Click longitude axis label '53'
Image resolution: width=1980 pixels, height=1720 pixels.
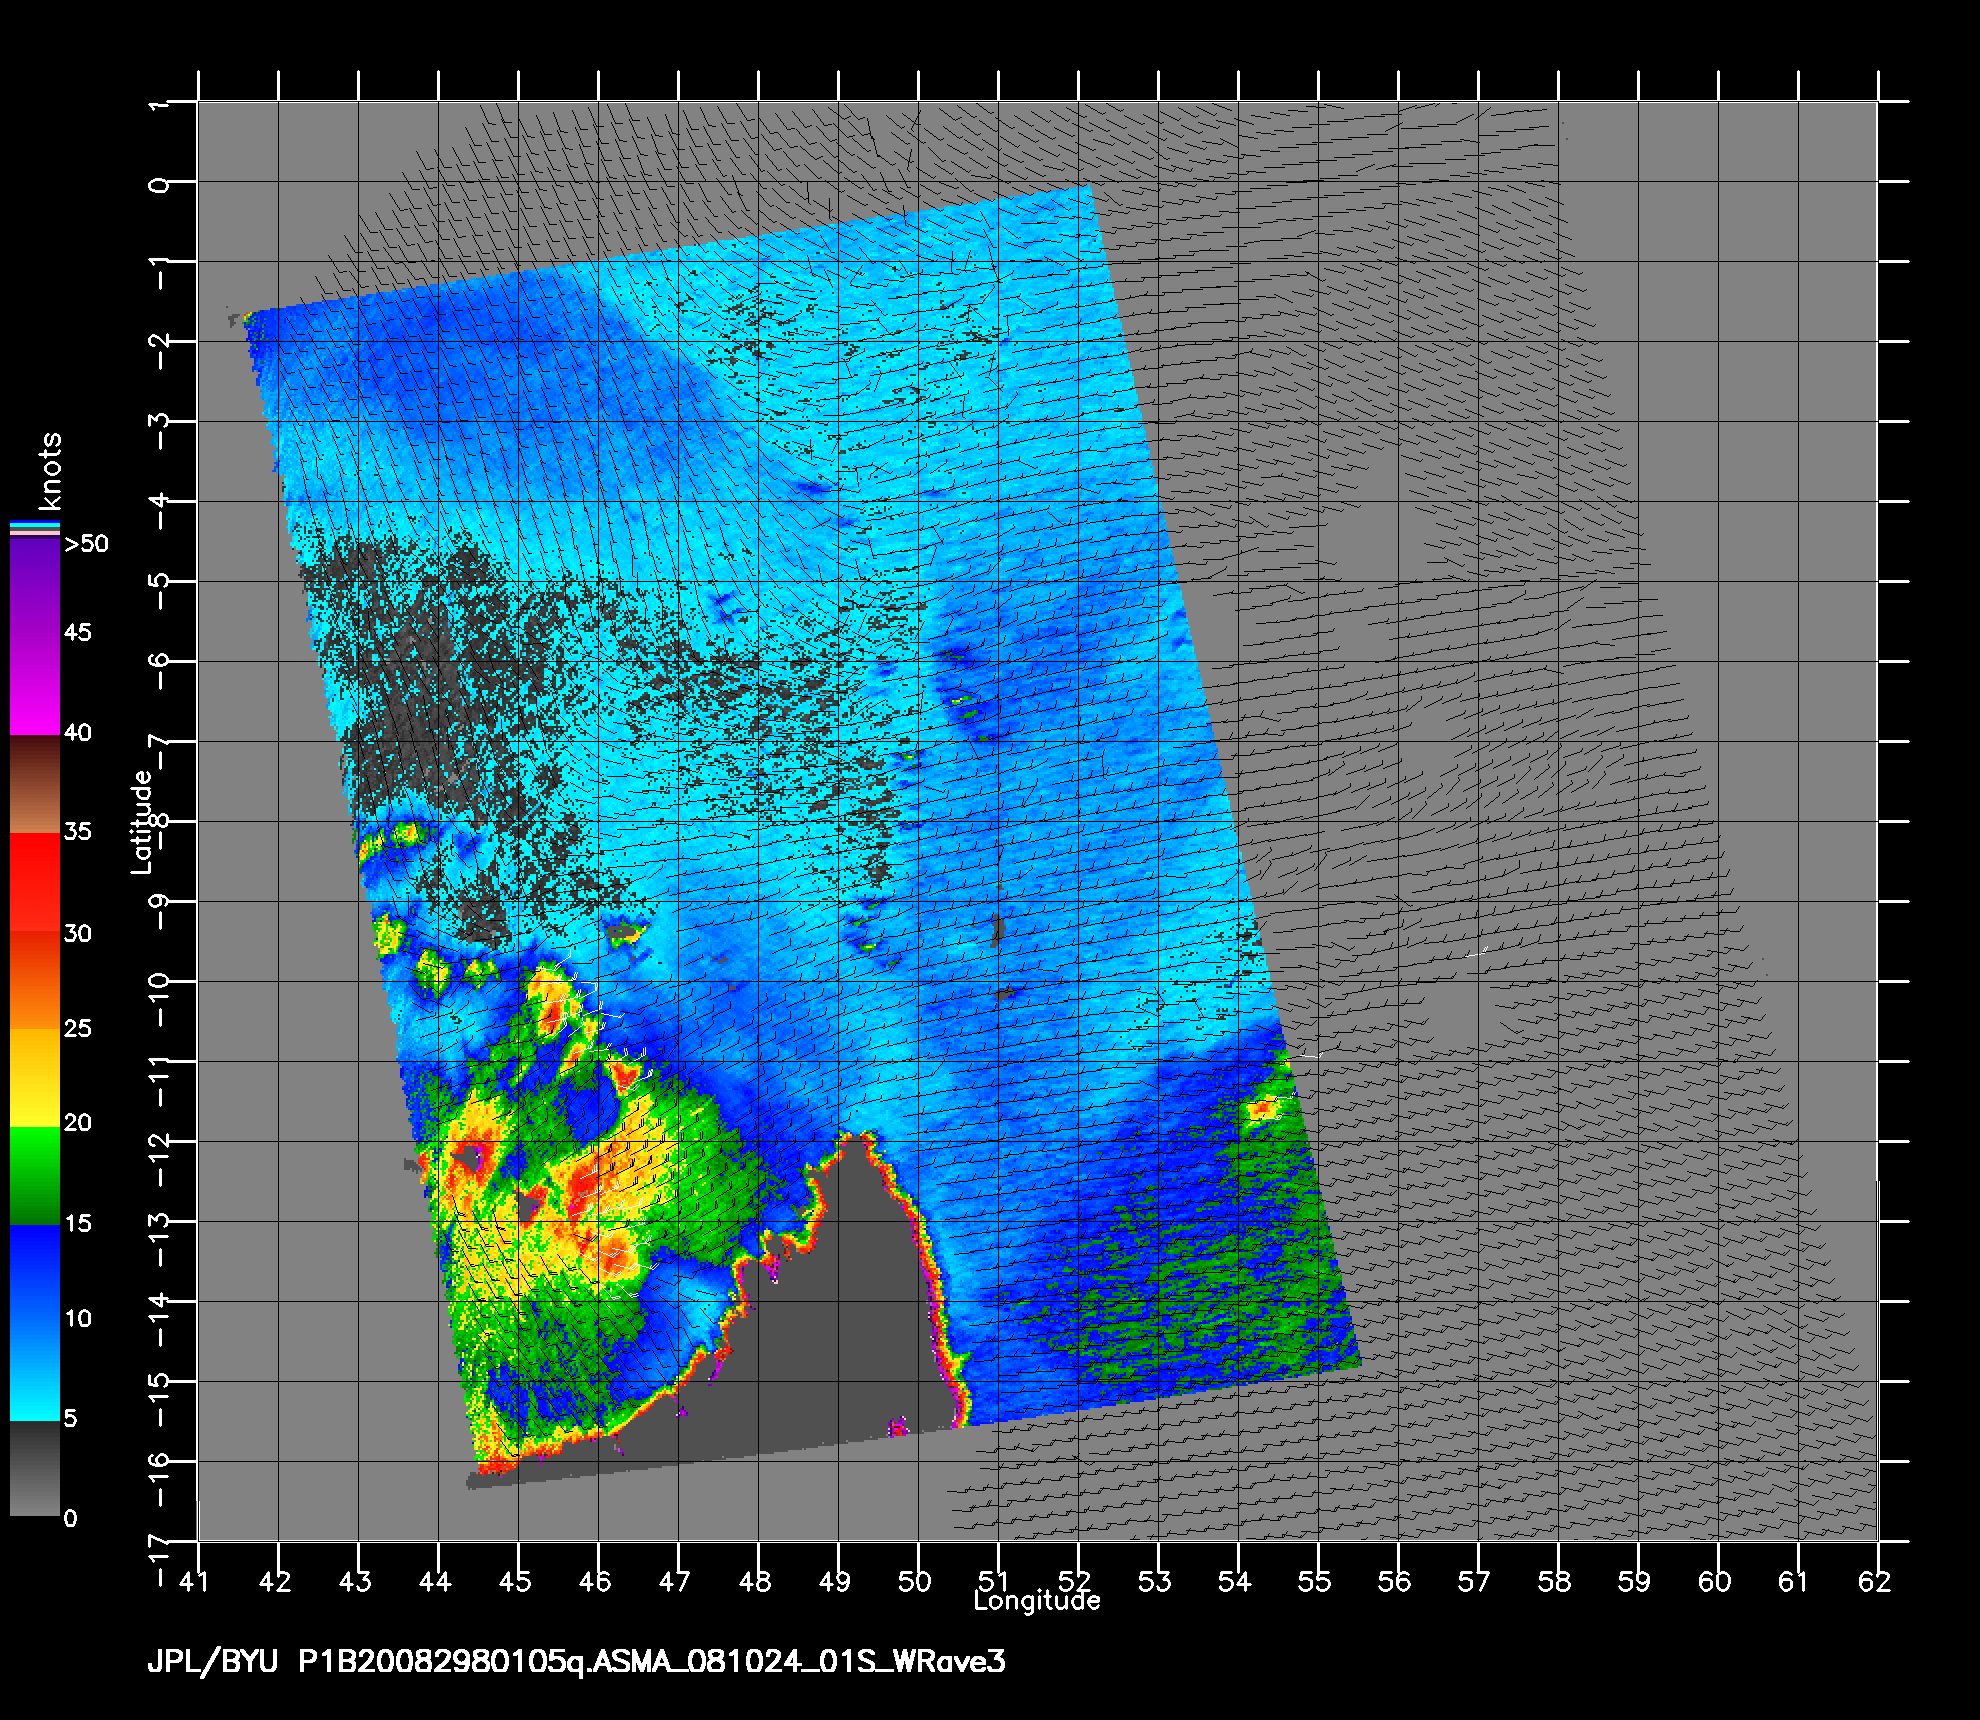tap(1155, 1581)
